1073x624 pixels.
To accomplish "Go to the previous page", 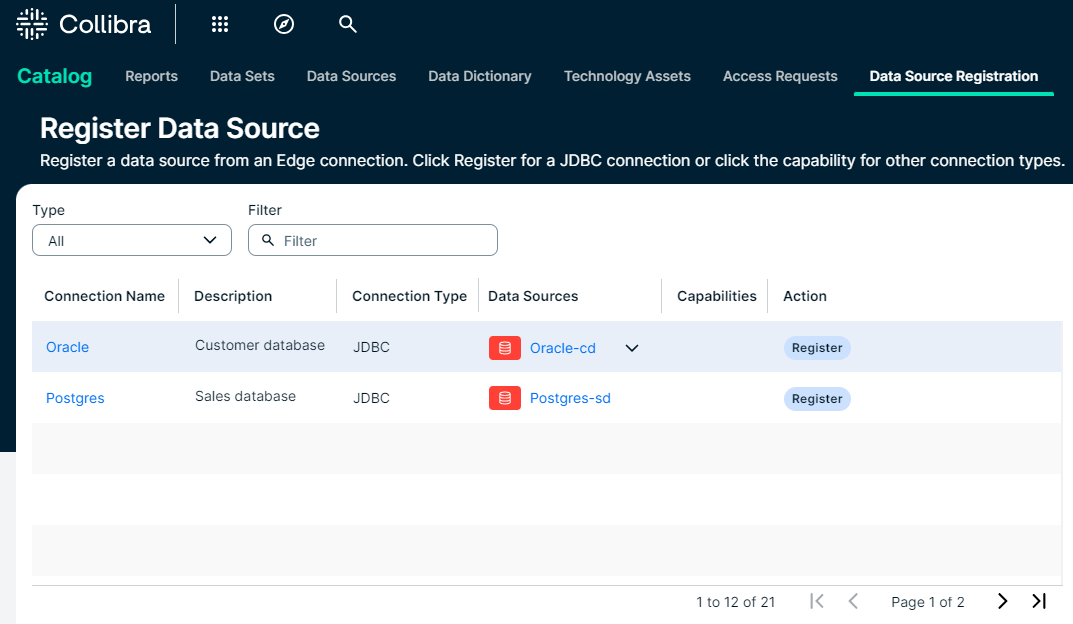I will click(x=853, y=601).
